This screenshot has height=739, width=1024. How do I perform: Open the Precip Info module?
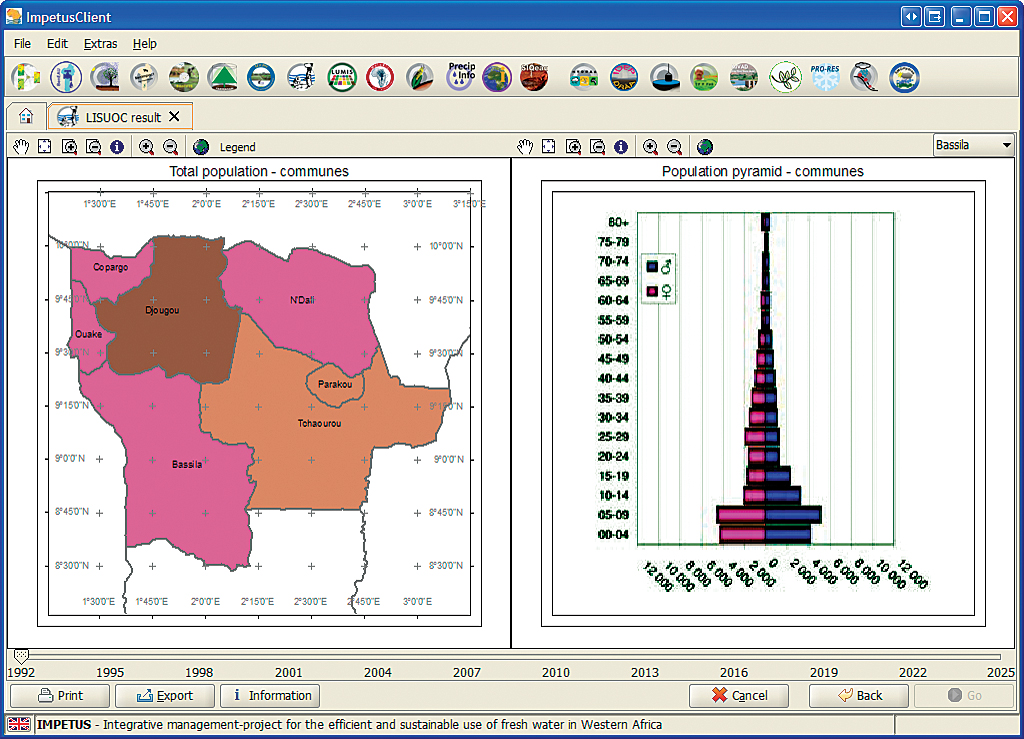point(461,76)
